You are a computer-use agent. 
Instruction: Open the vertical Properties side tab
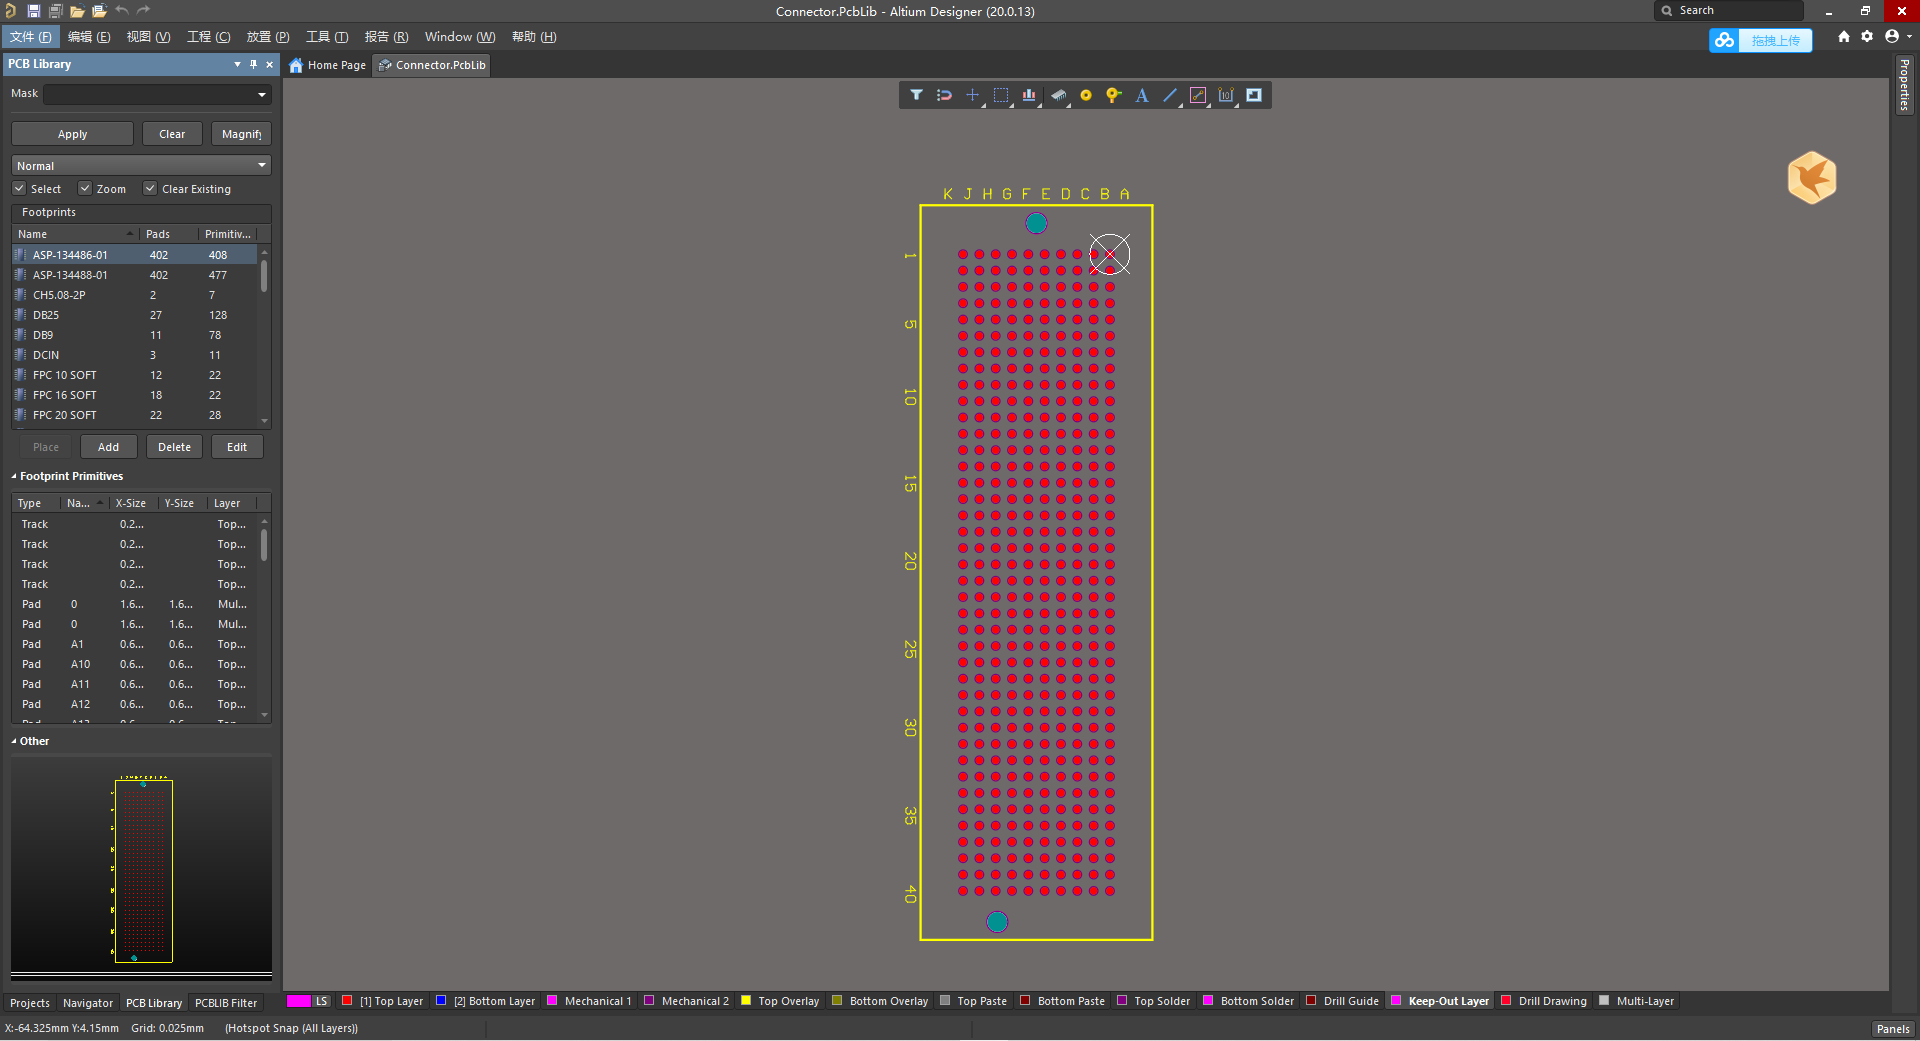[1904, 85]
